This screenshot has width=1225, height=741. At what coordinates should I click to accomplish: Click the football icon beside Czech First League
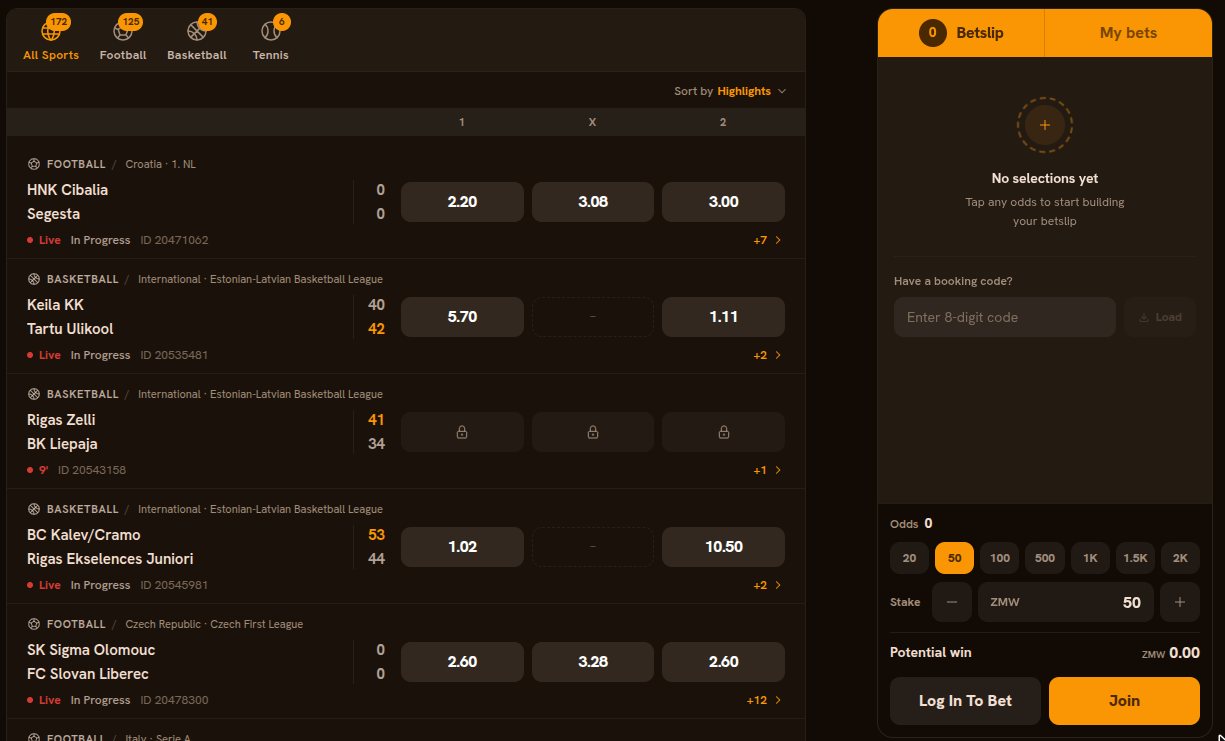tap(34, 624)
